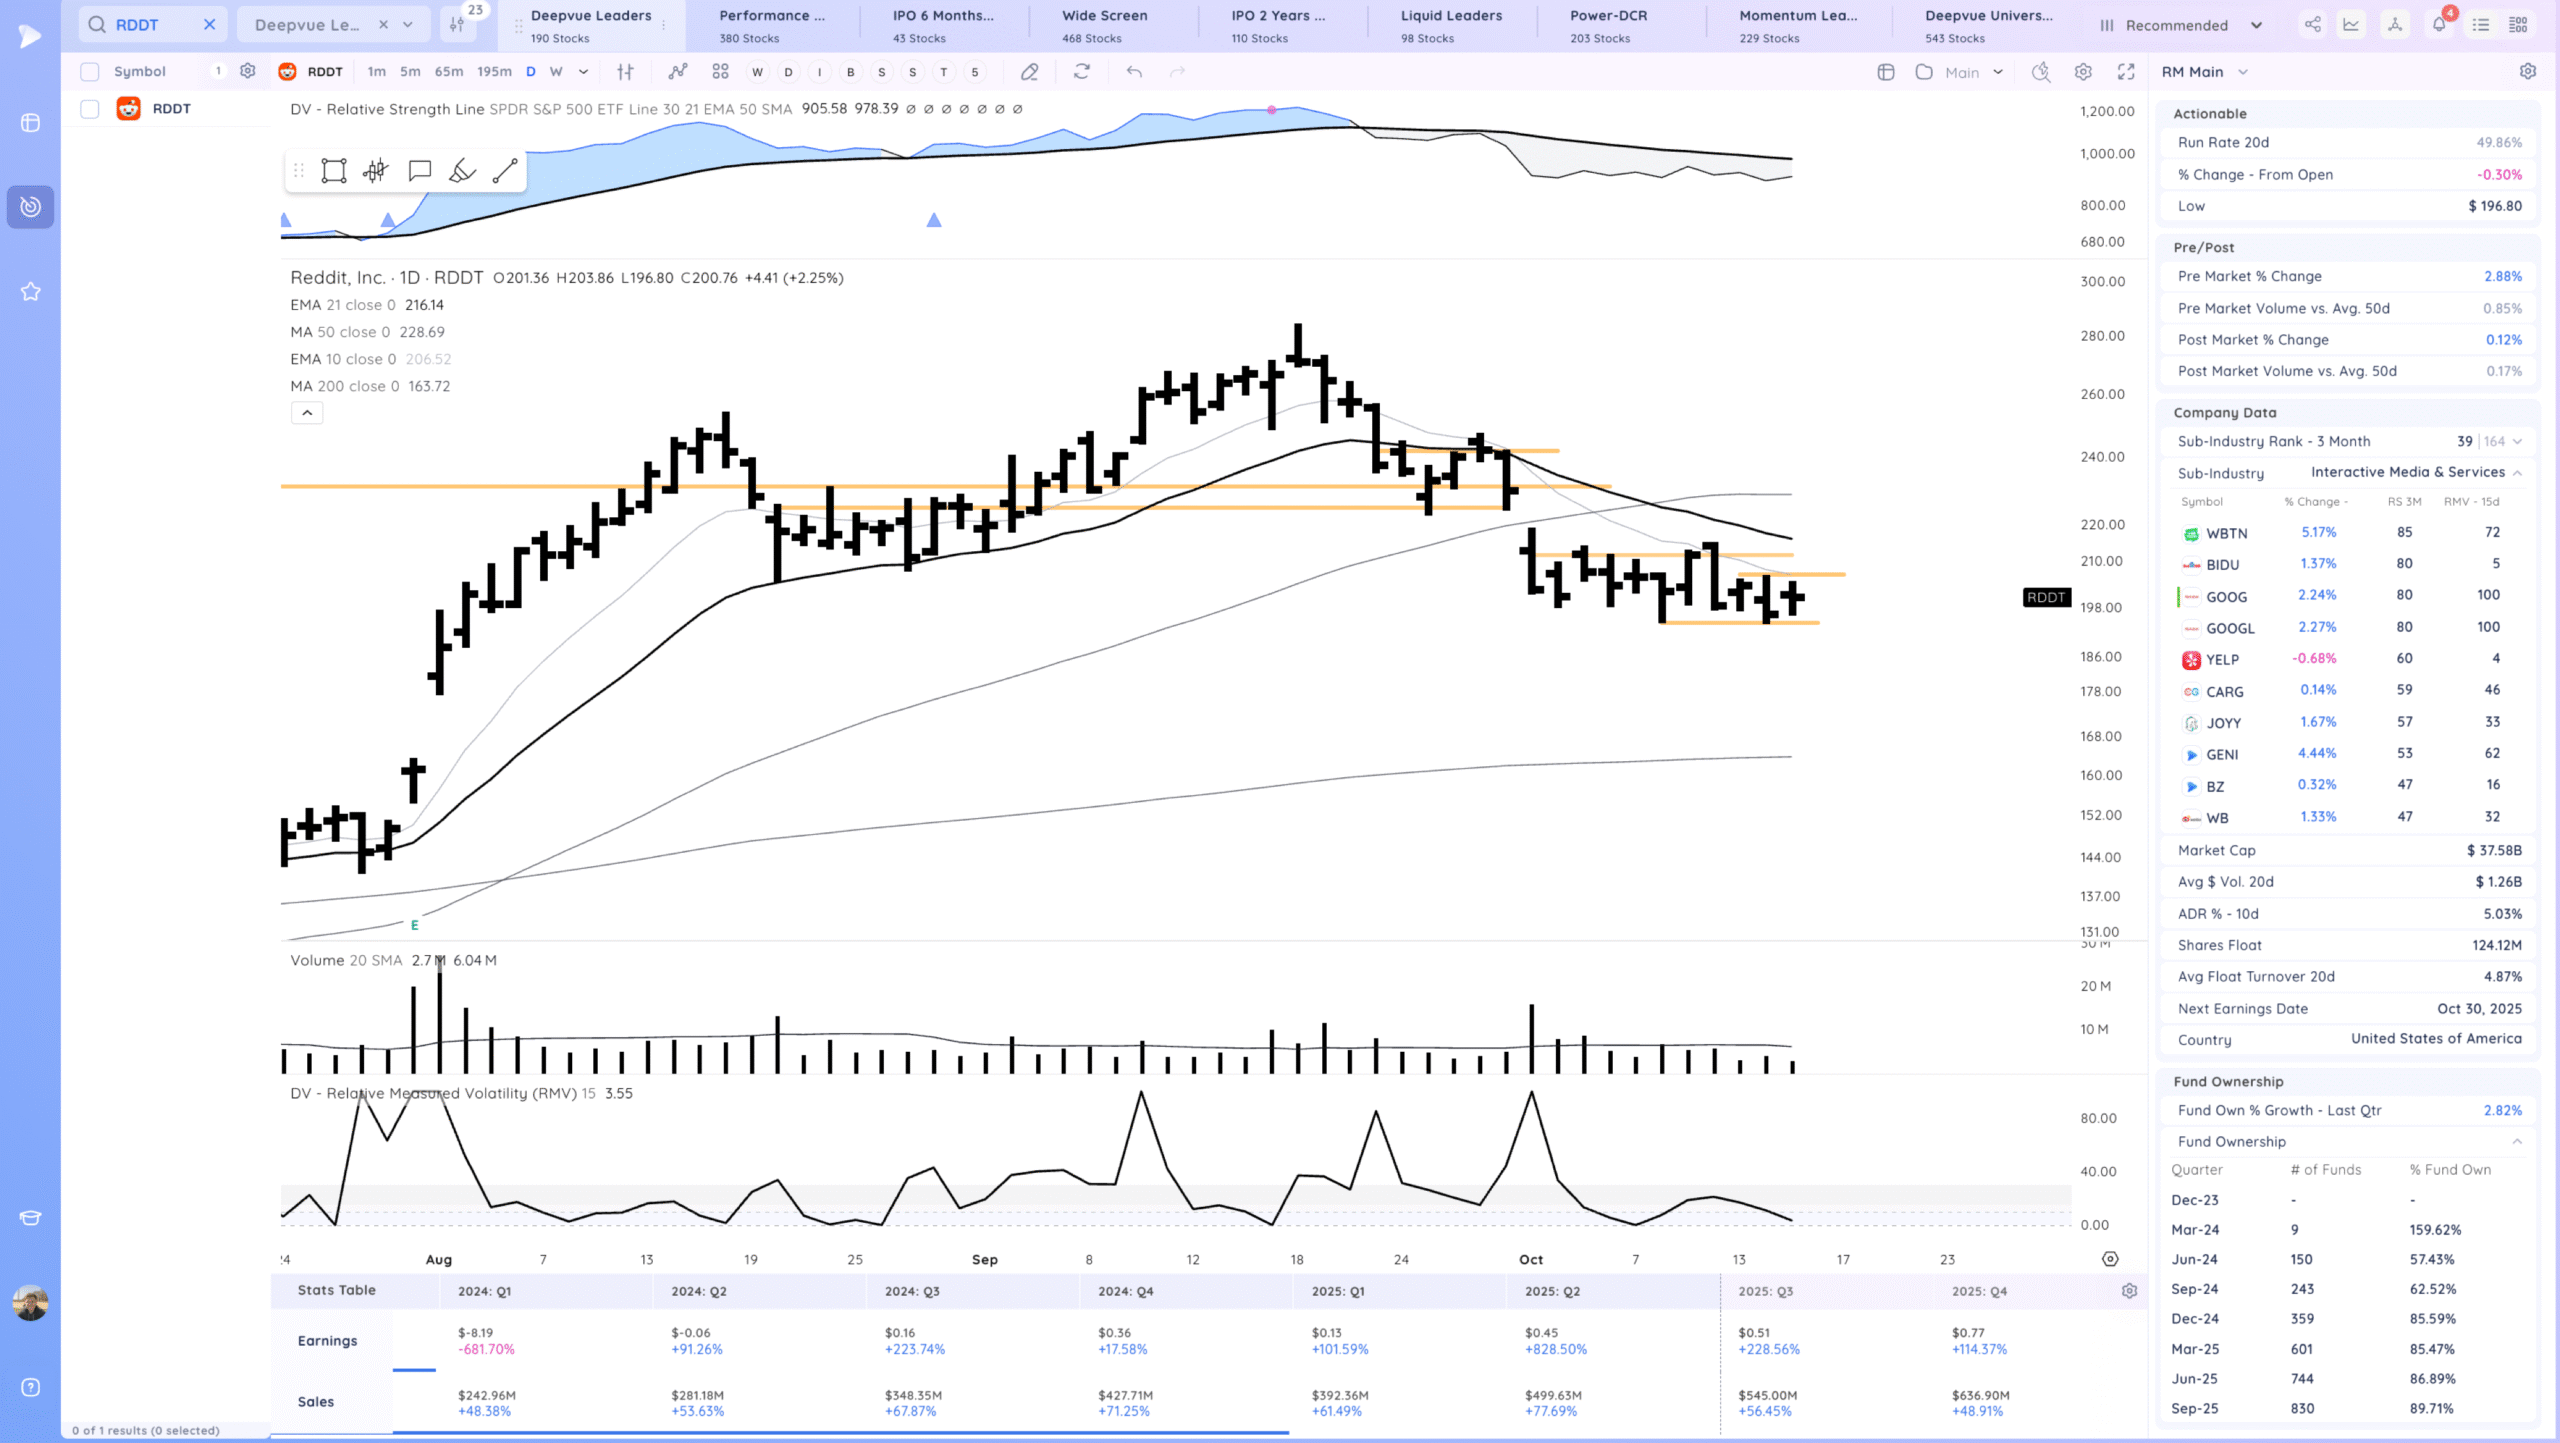Click the chart fullscreen icon

[2126, 72]
